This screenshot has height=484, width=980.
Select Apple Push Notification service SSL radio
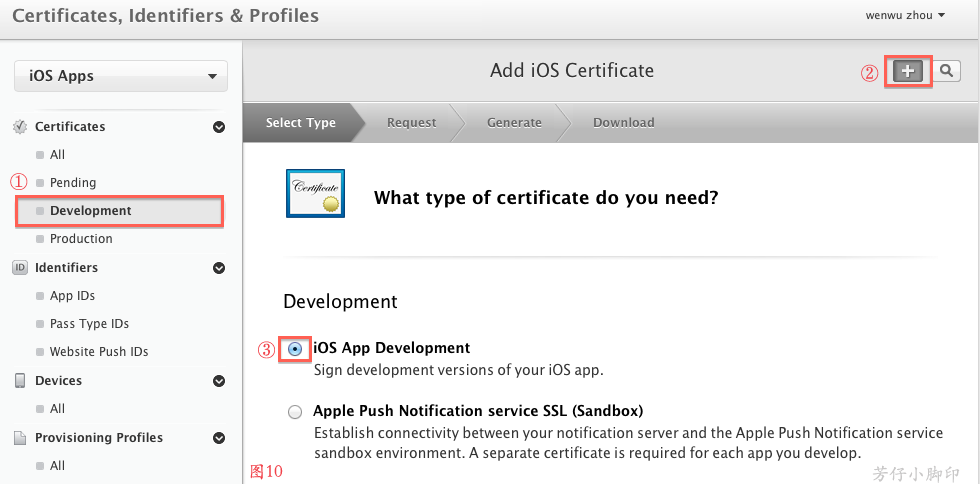point(295,412)
